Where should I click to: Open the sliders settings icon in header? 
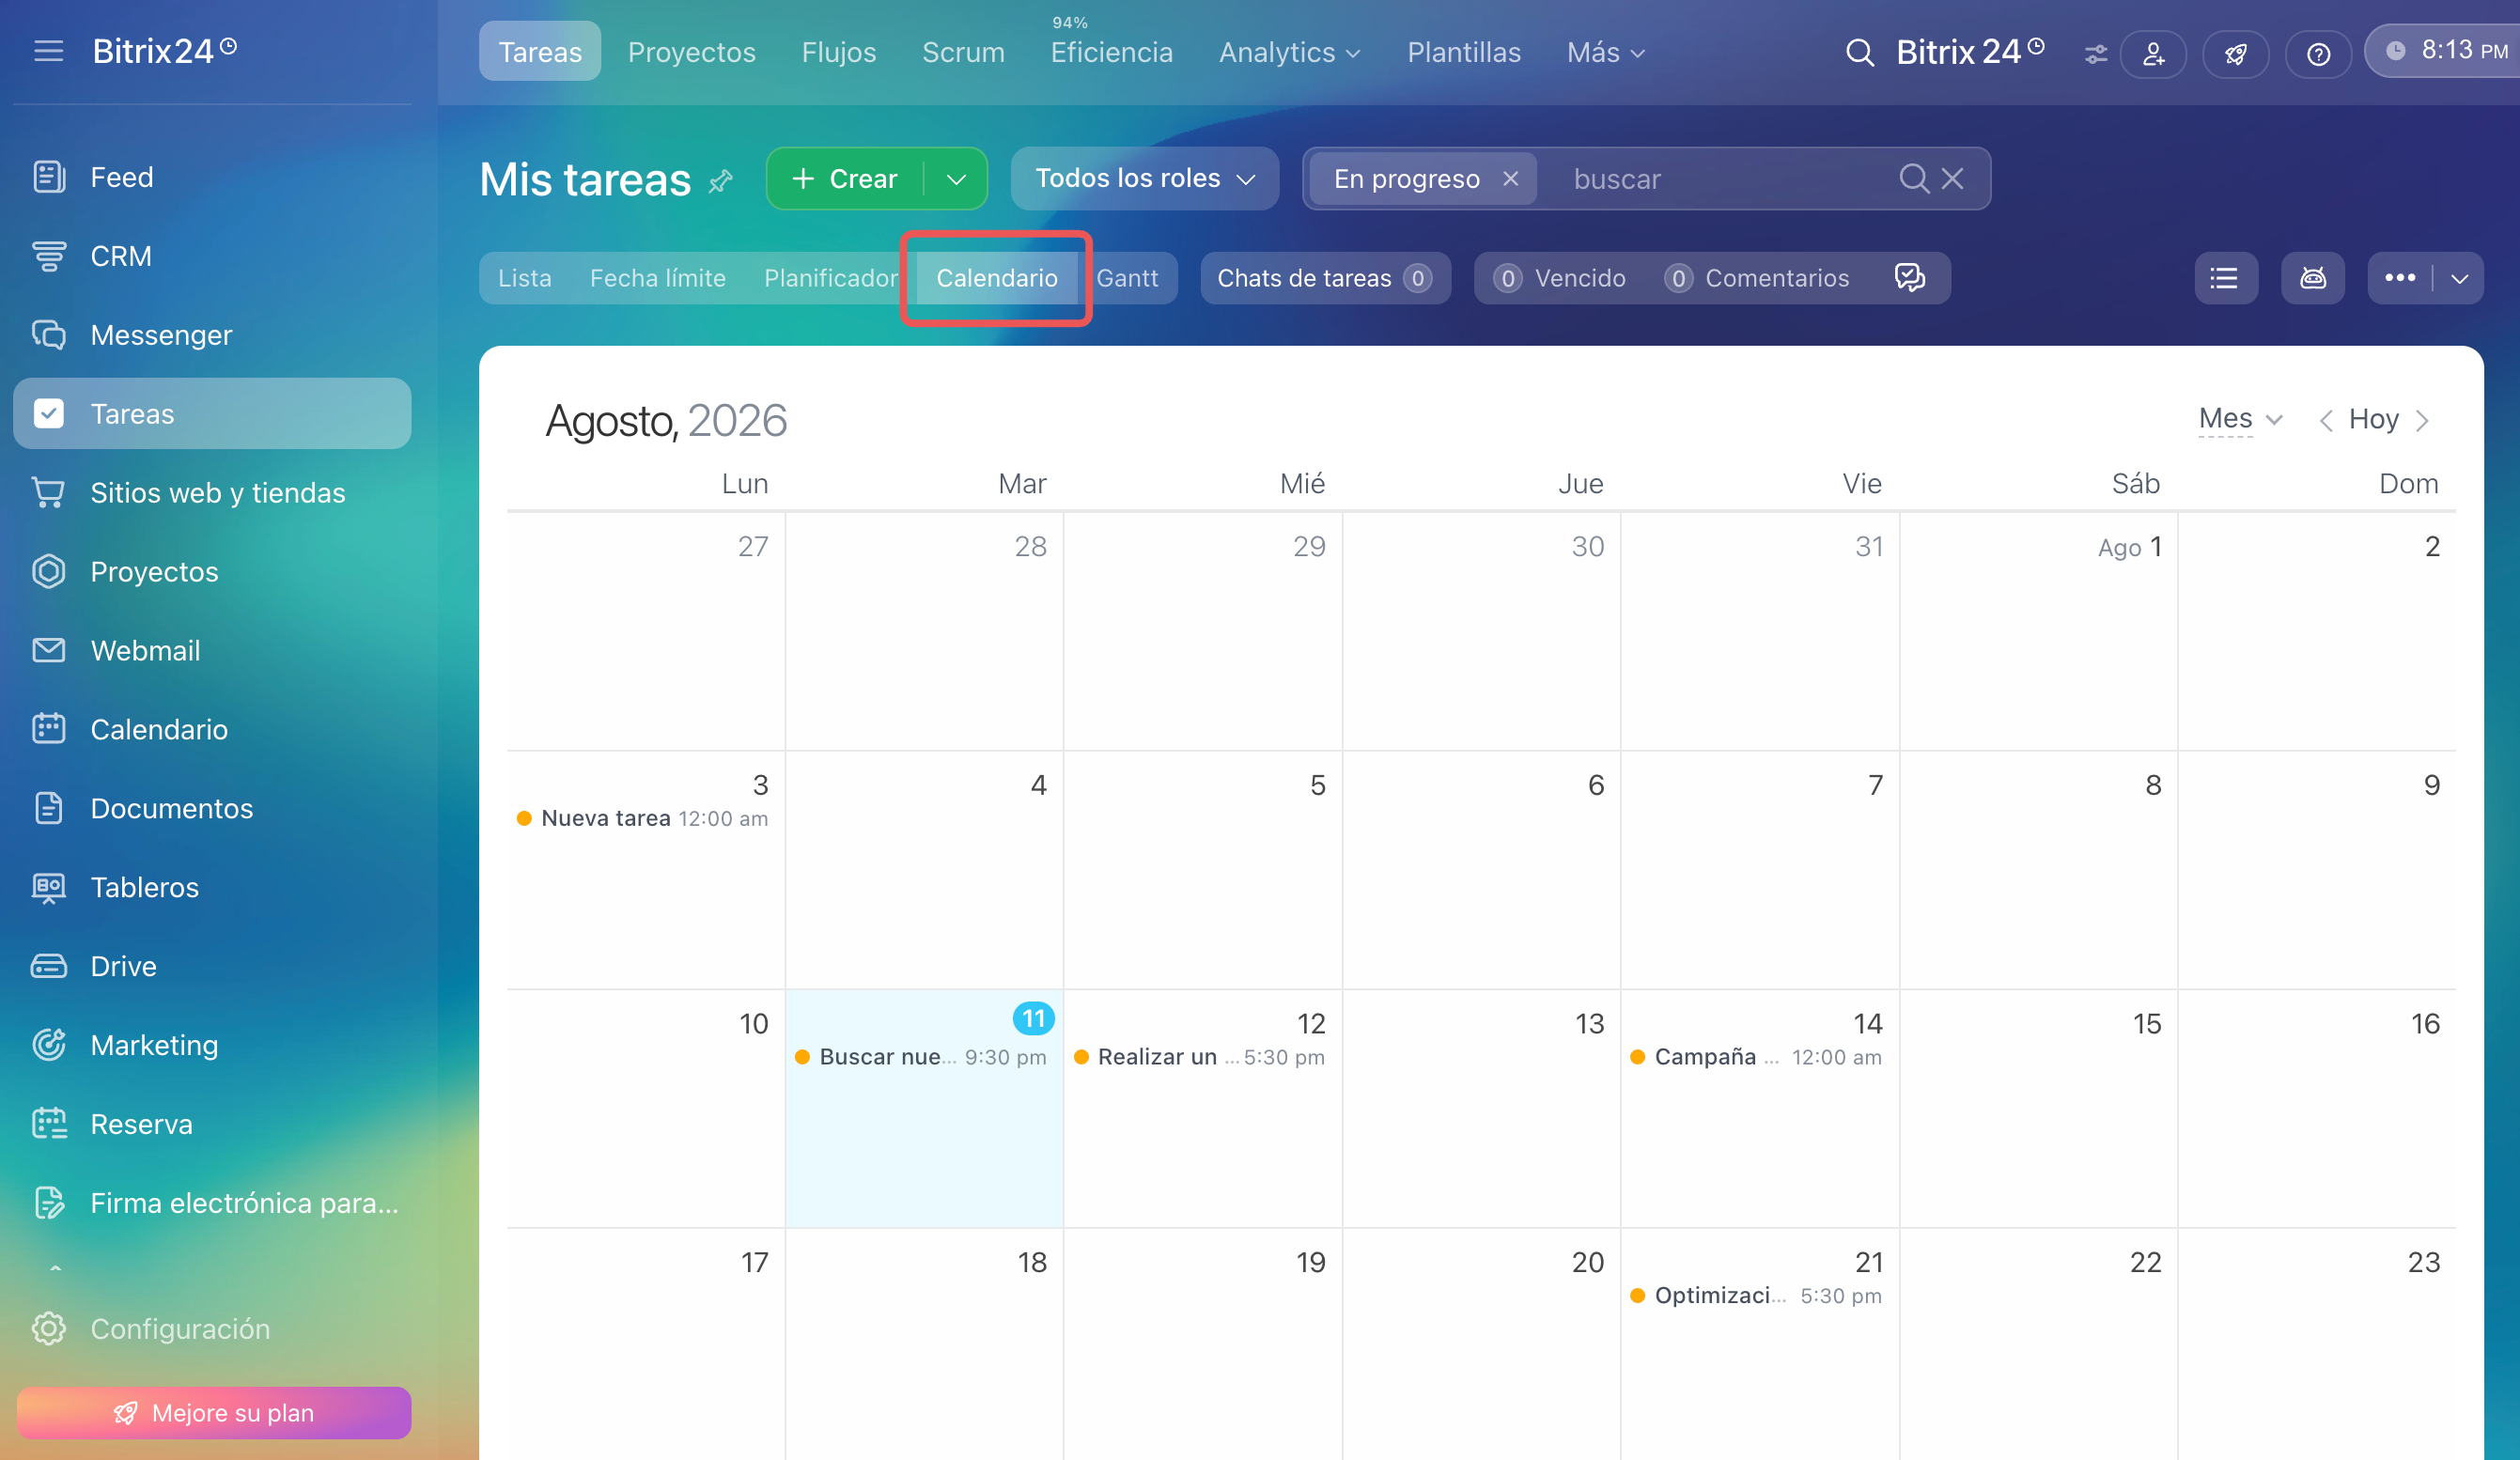(x=2096, y=53)
